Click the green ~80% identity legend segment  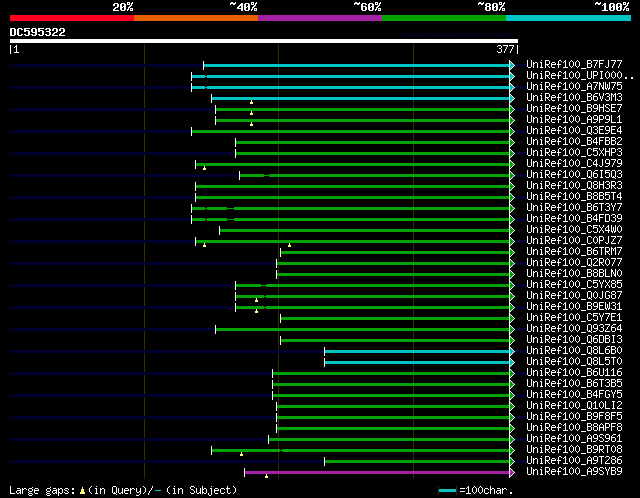(444, 18)
